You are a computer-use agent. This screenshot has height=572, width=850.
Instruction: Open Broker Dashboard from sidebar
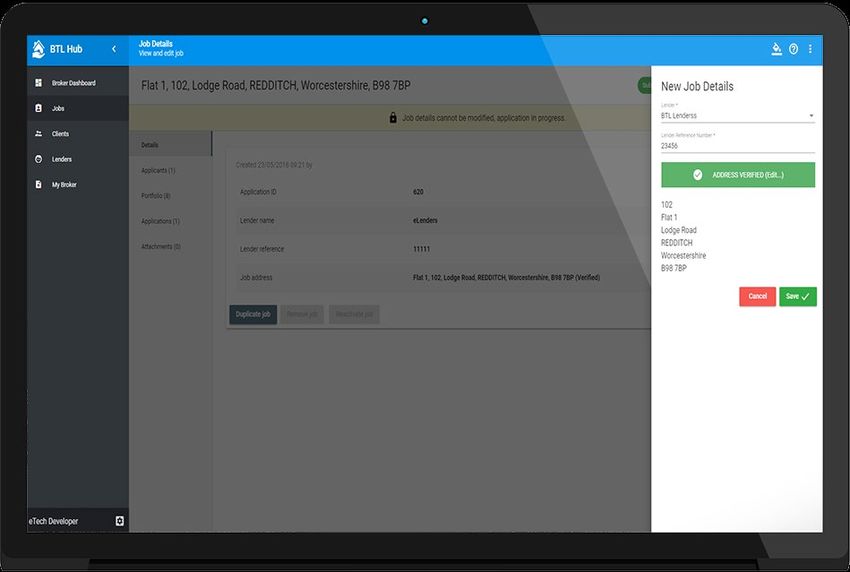pos(78,83)
